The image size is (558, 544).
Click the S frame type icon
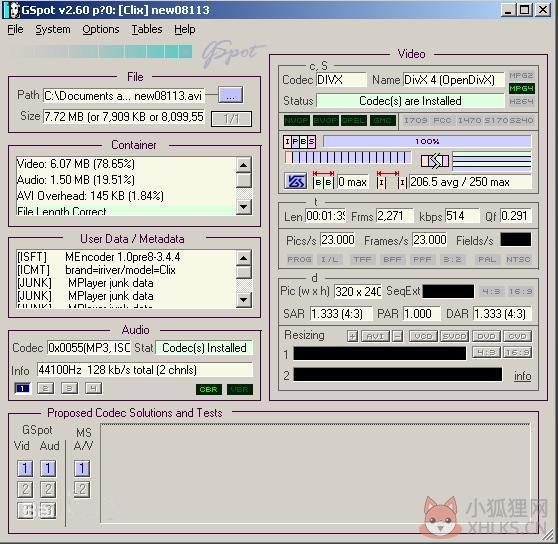[311, 141]
